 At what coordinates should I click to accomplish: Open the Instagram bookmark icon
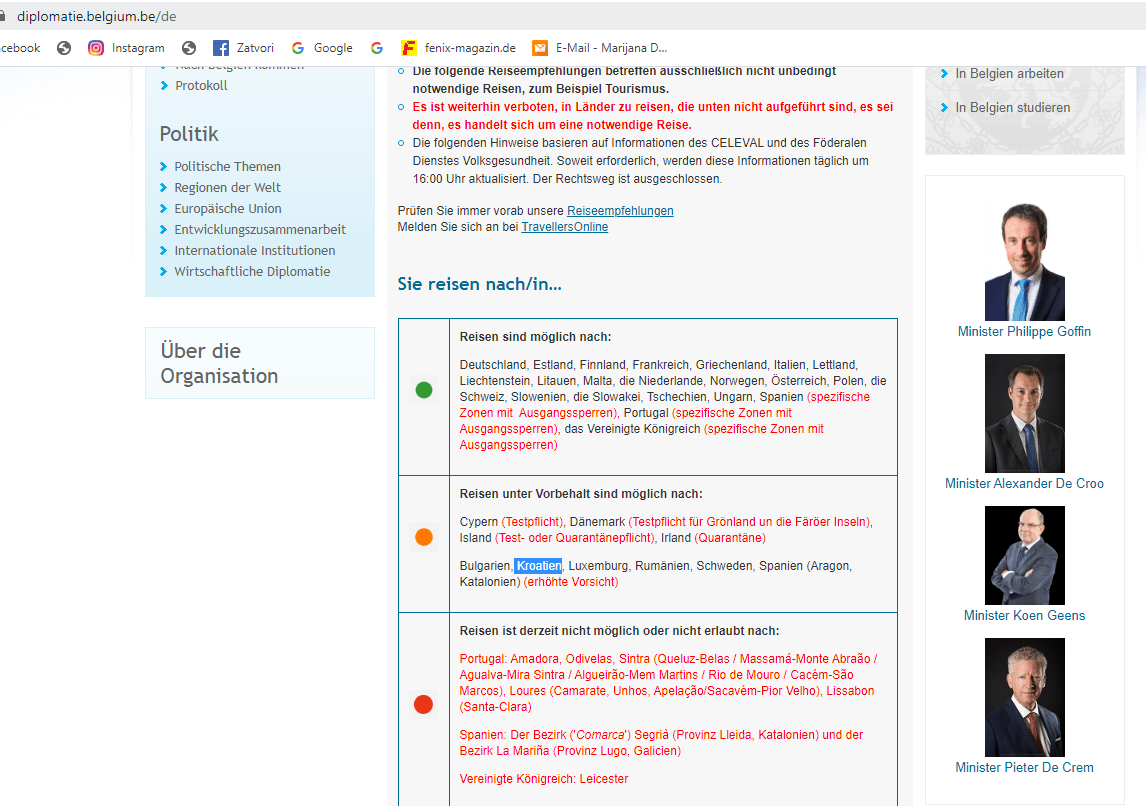pos(96,48)
